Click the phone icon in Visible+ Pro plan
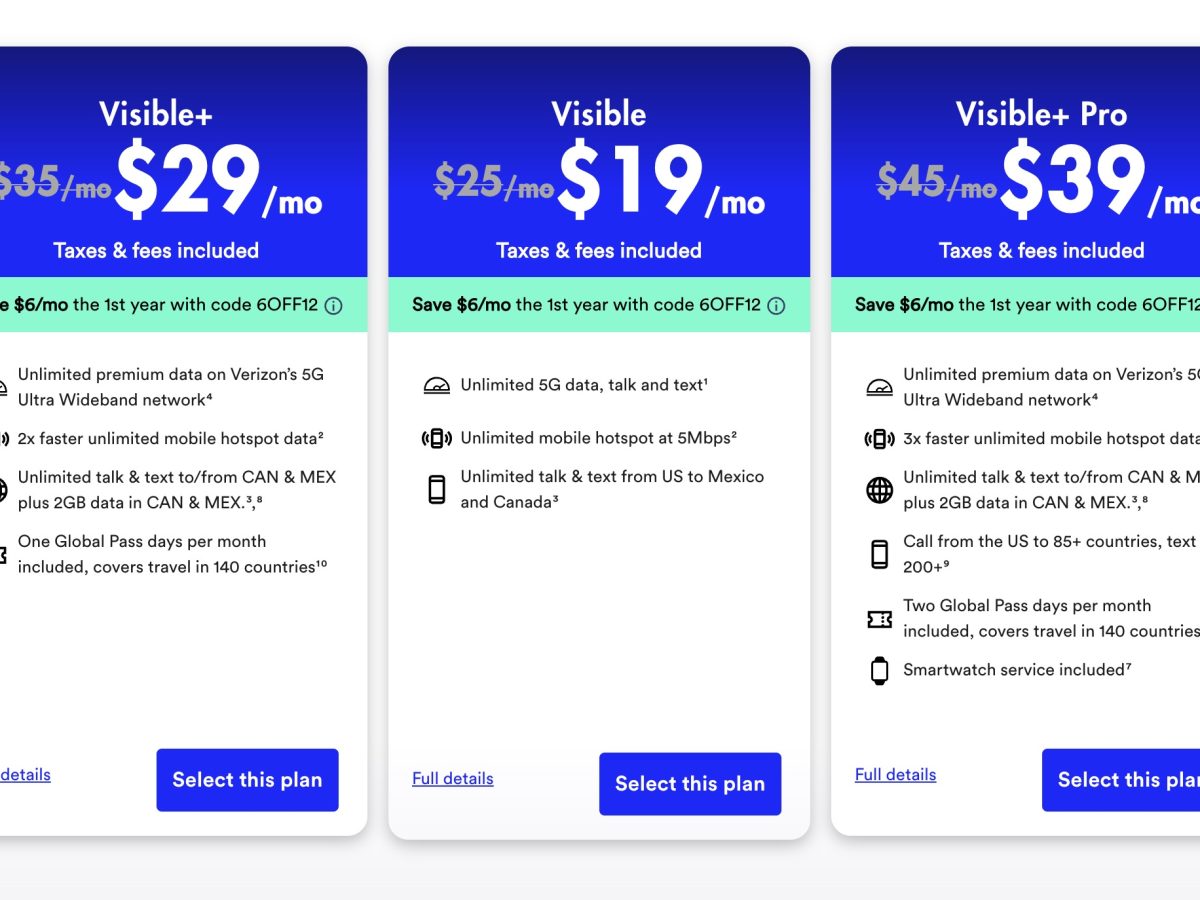Viewport: 1200px width, 900px height. coord(879,554)
